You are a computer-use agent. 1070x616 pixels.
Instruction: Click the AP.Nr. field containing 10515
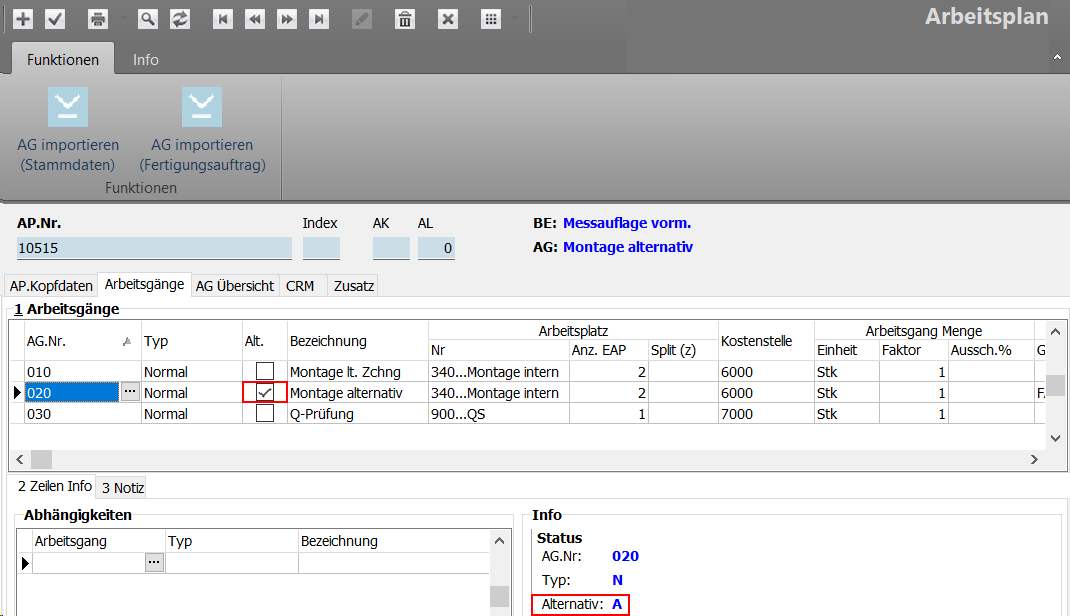click(154, 248)
